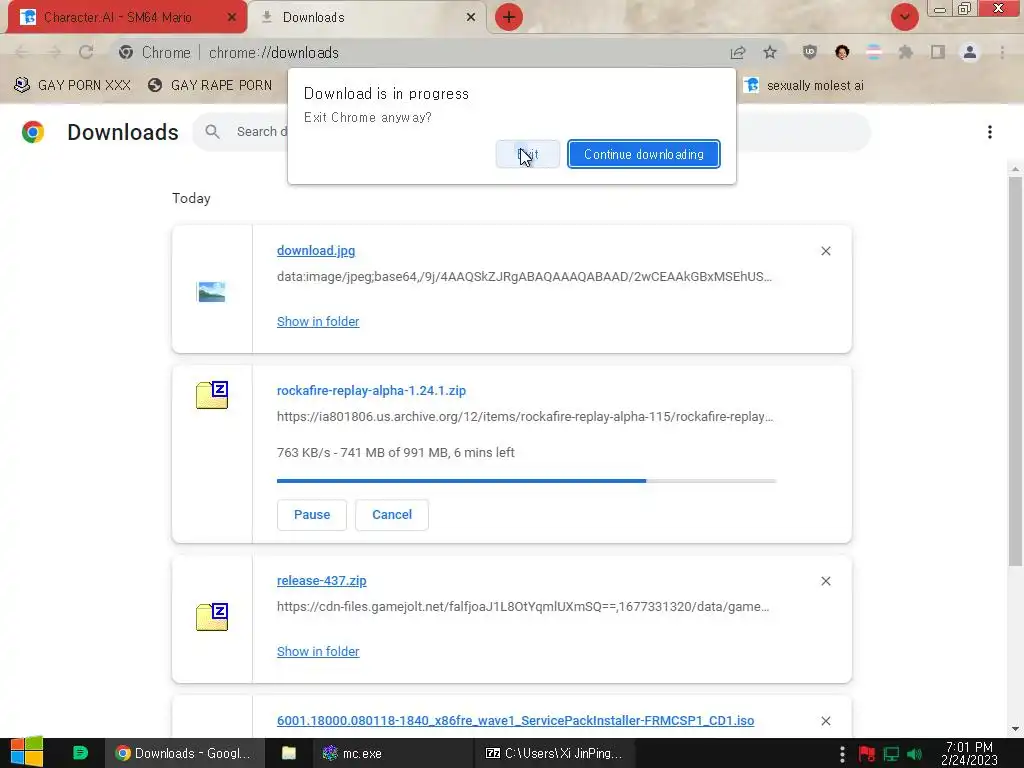Close the Character.AI tab

232,18
